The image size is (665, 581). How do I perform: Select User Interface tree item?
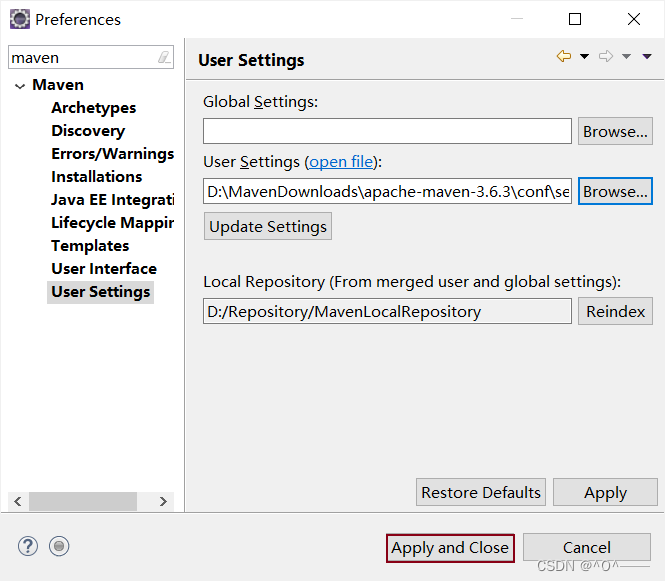[104, 268]
